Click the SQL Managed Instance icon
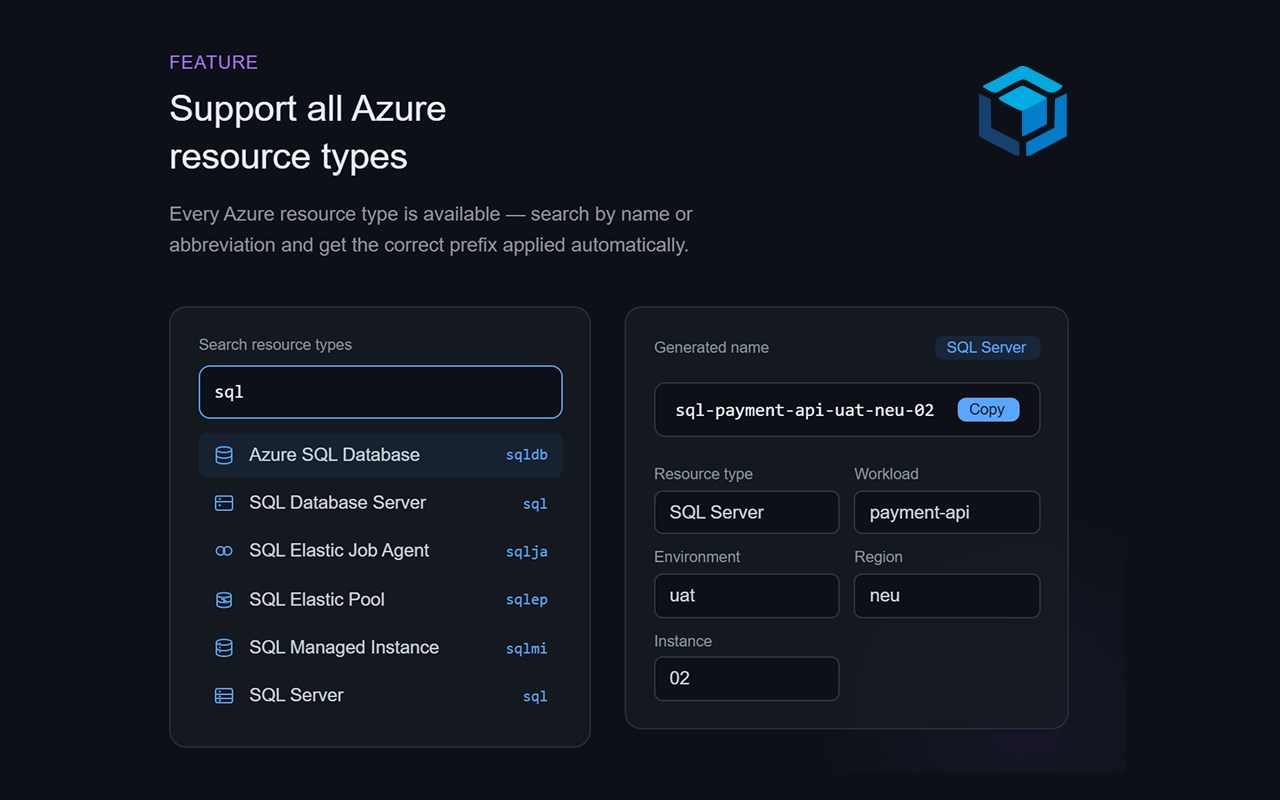Image resolution: width=1280 pixels, height=800 pixels. pos(224,648)
